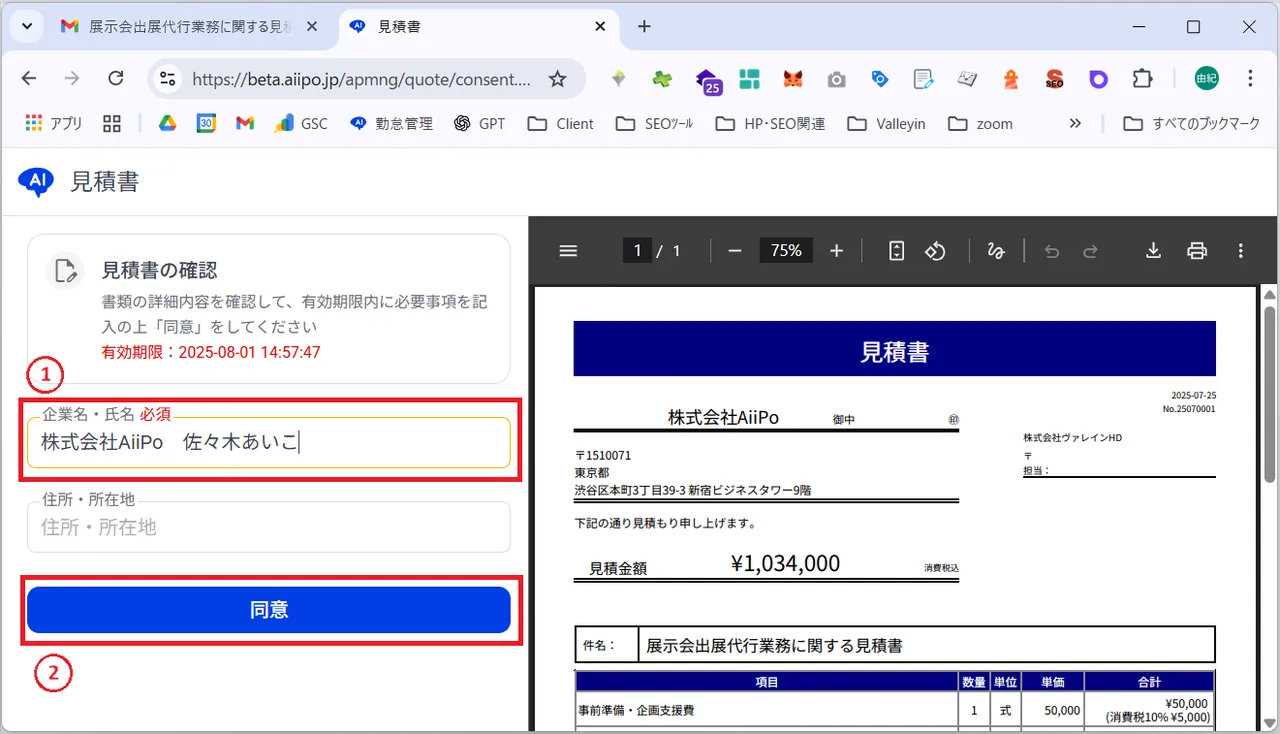This screenshot has height=734, width=1280.
Task: Close the 見積書 tab
Action: (599, 27)
